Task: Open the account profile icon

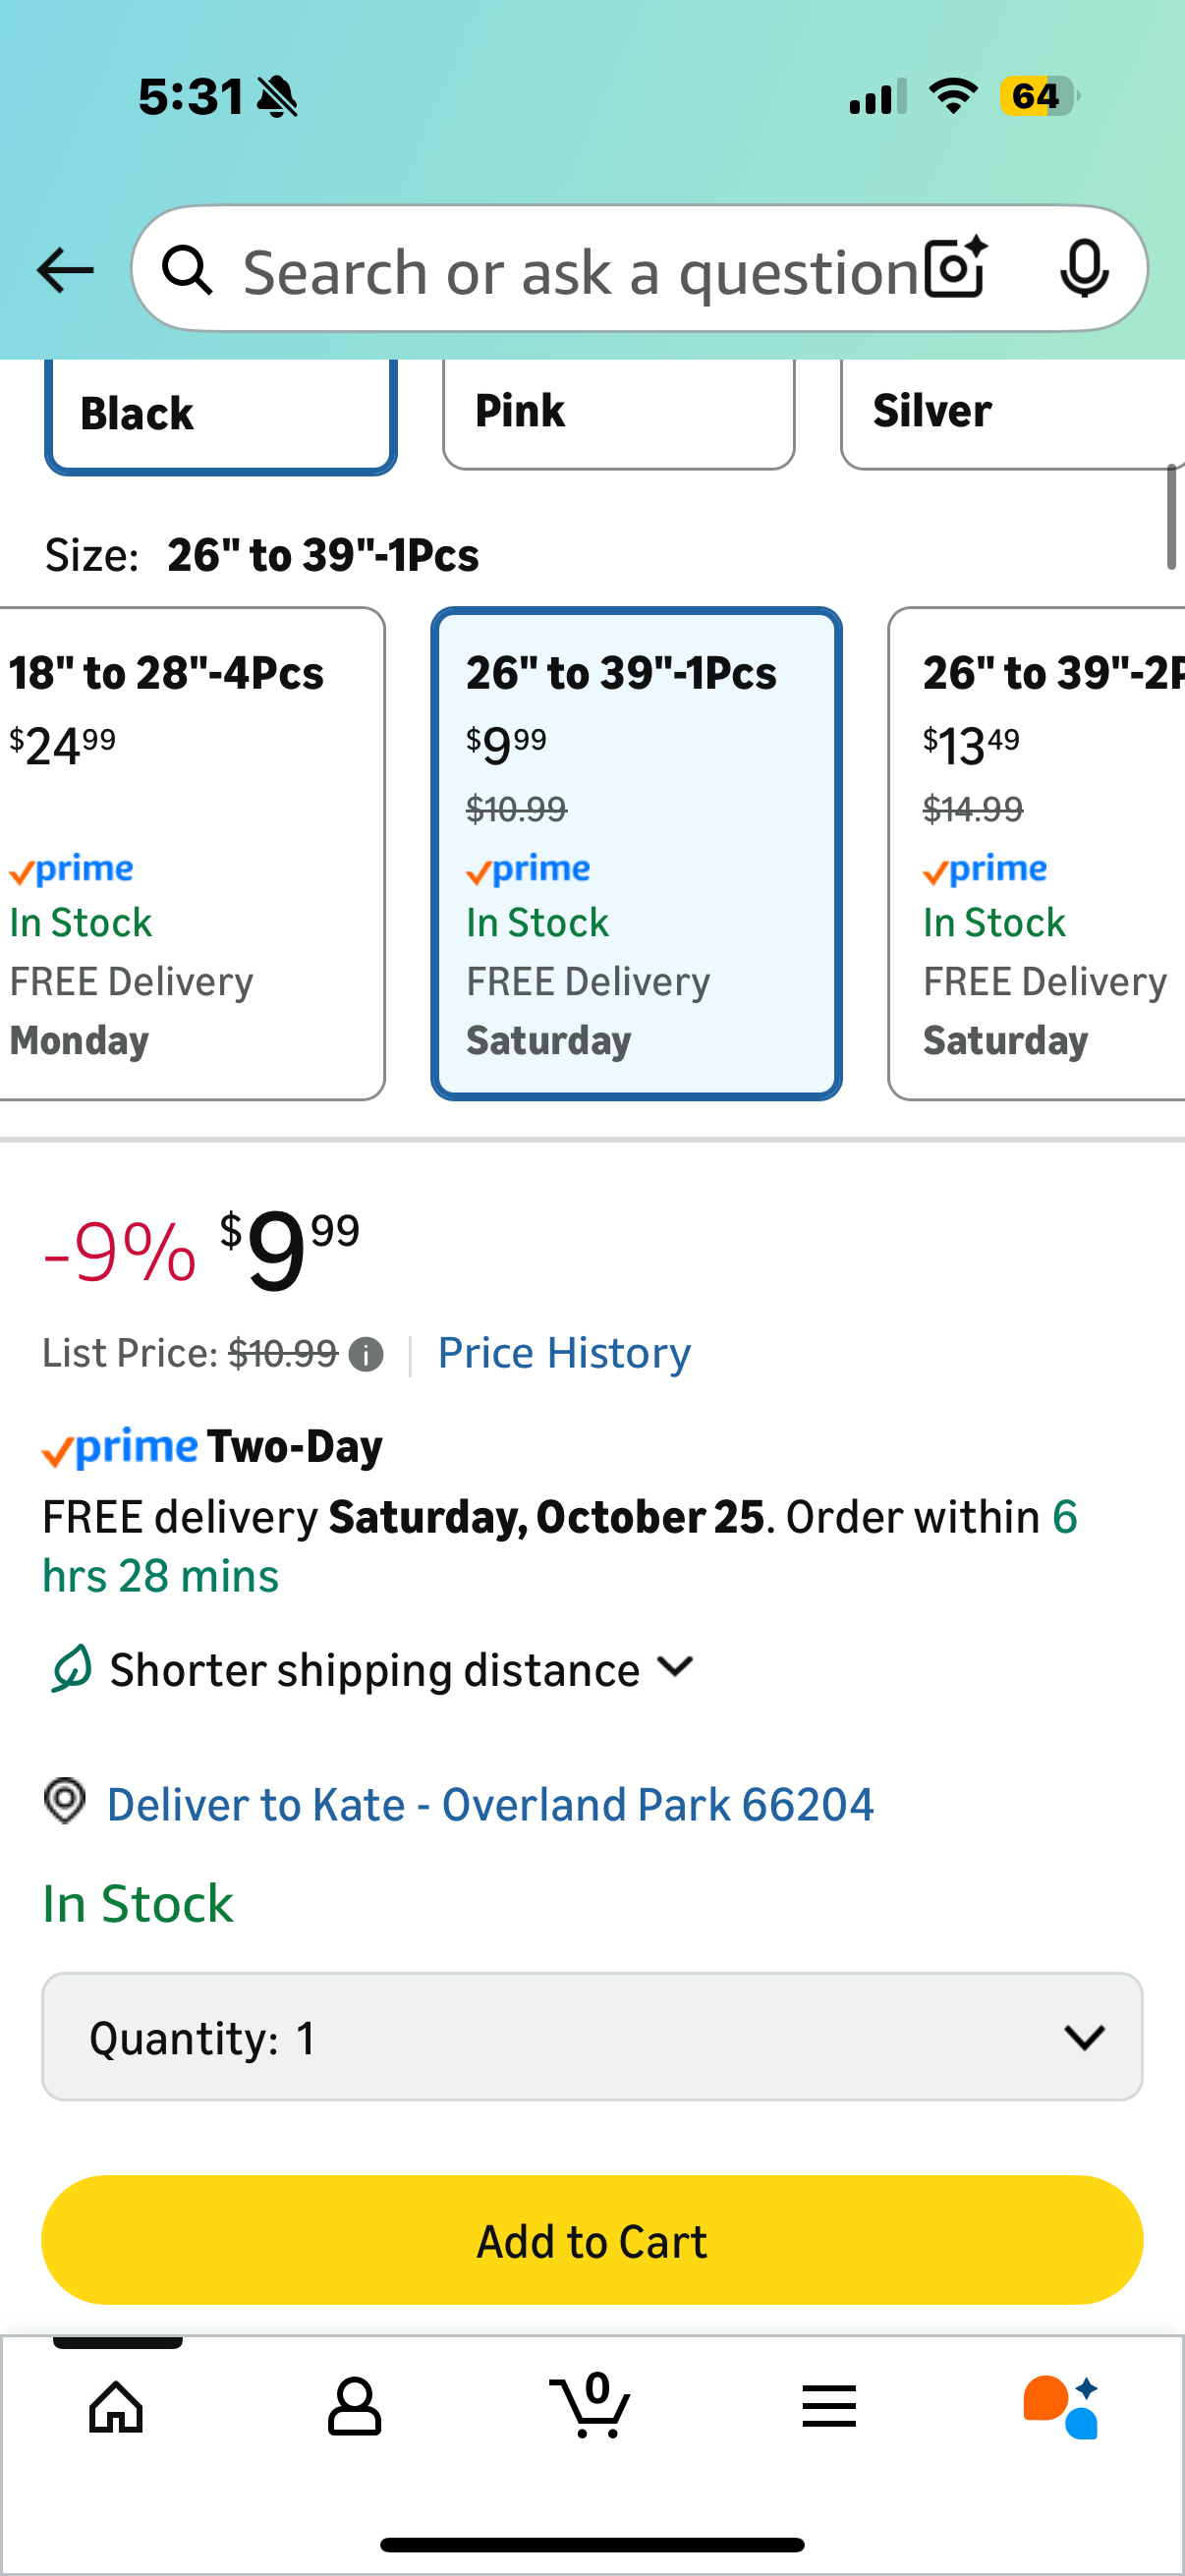Action: click(354, 2406)
